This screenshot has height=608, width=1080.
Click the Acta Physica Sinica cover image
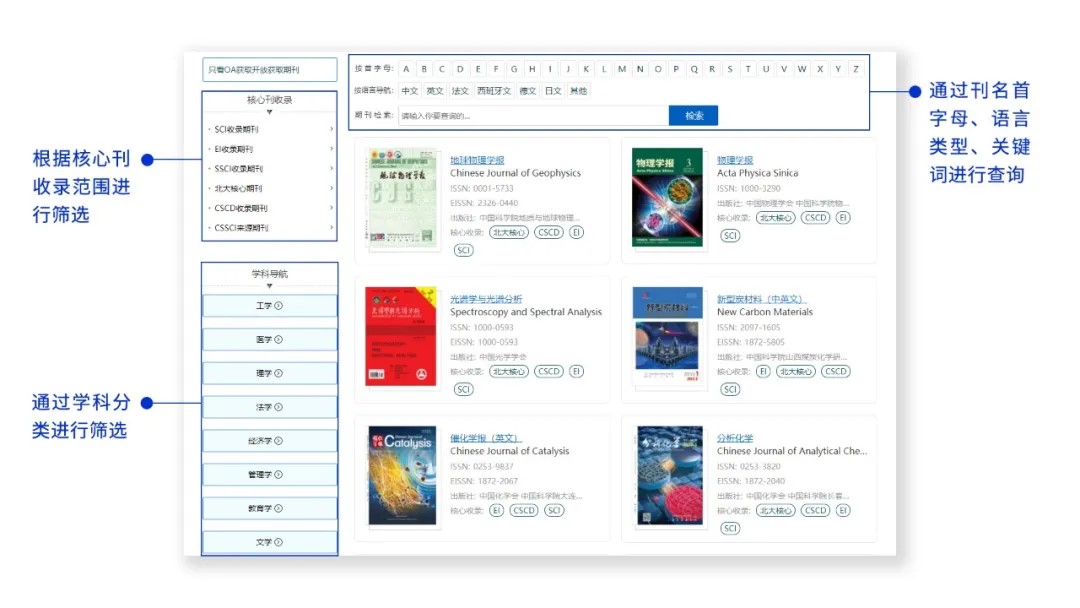click(x=667, y=198)
